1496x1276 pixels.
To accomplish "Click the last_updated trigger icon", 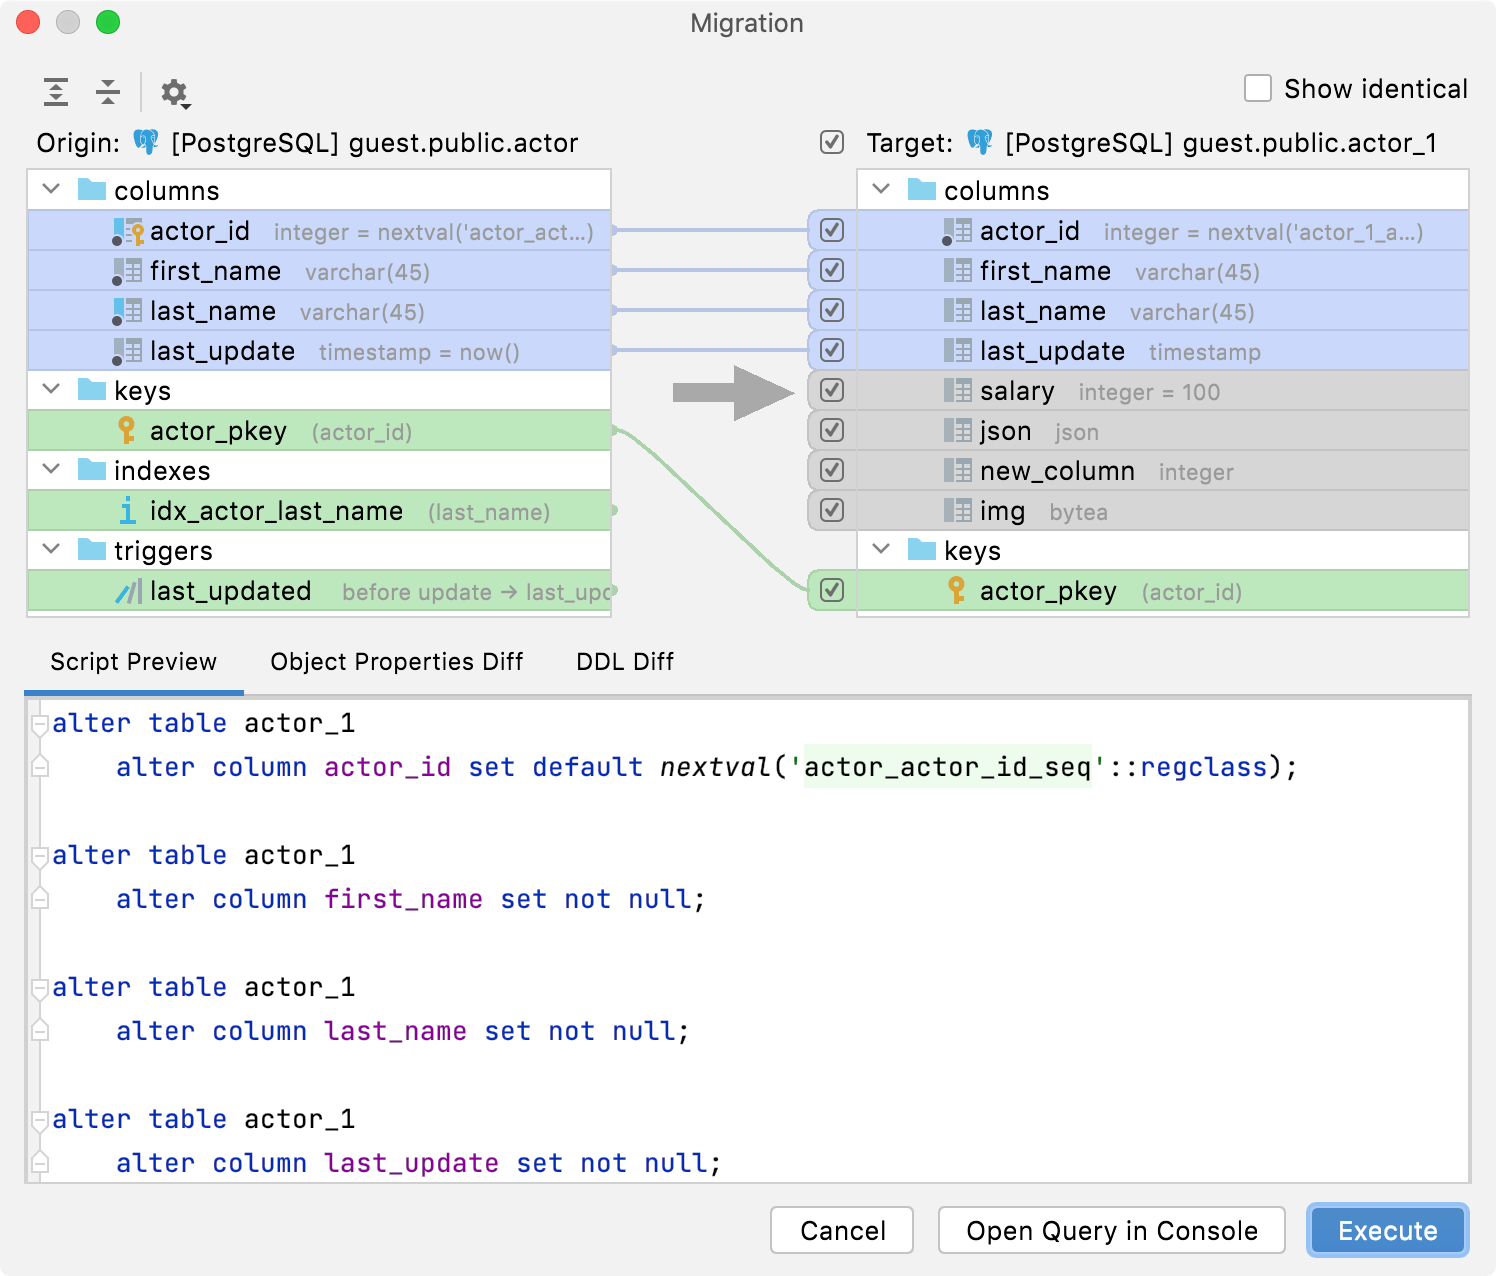I will (128, 592).
